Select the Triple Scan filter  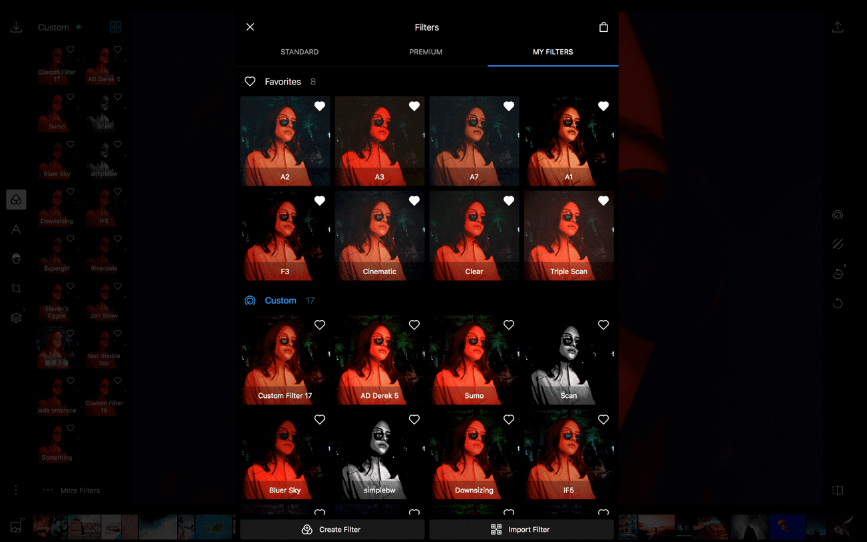tap(568, 236)
